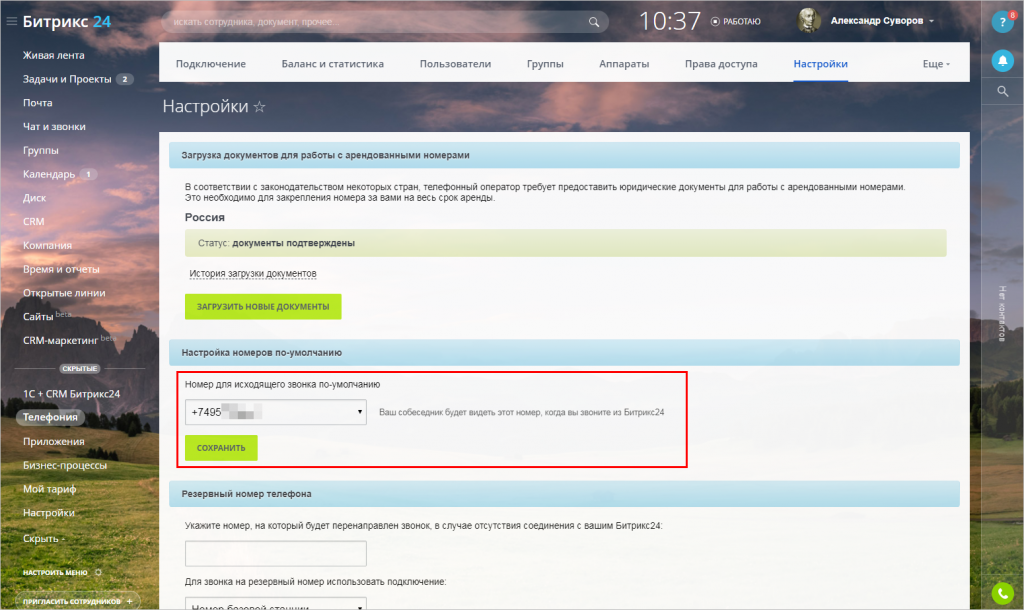Add Настройки page to favorites via star
Image resolution: width=1024 pixels, height=610 pixels.
click(260, 106)
